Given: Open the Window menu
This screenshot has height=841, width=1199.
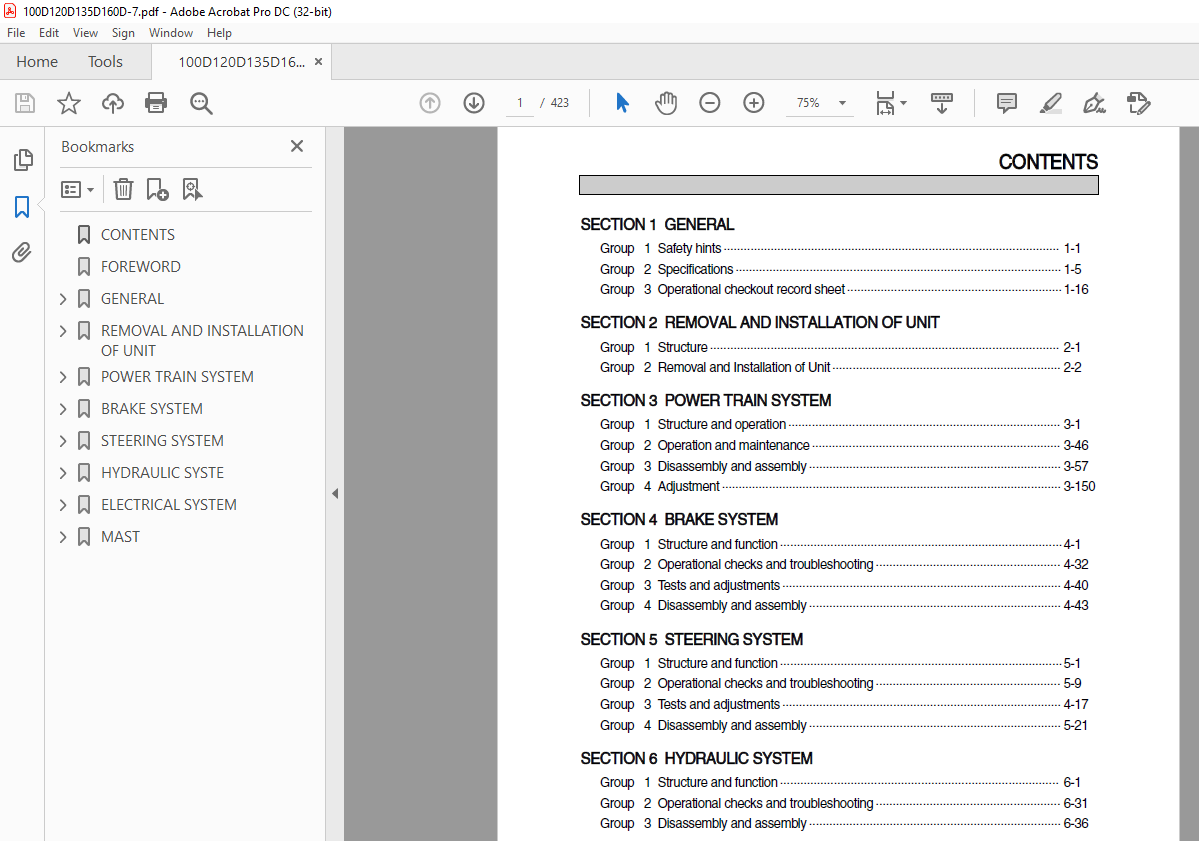Looking at the screenshot, I should click(171, 33).
